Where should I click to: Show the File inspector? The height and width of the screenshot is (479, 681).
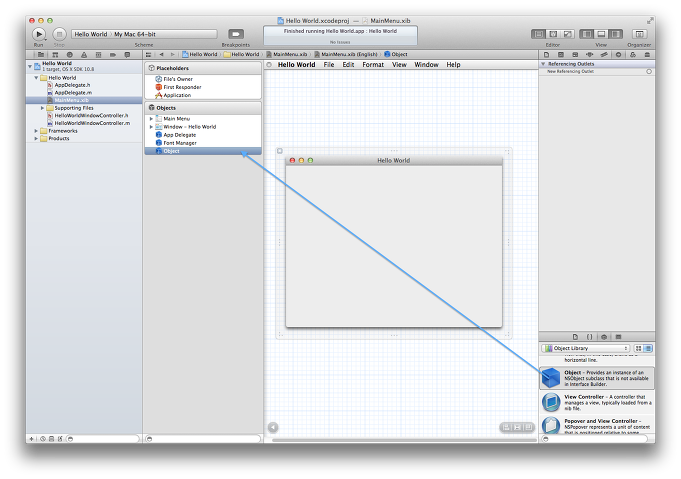coord(546,55)
